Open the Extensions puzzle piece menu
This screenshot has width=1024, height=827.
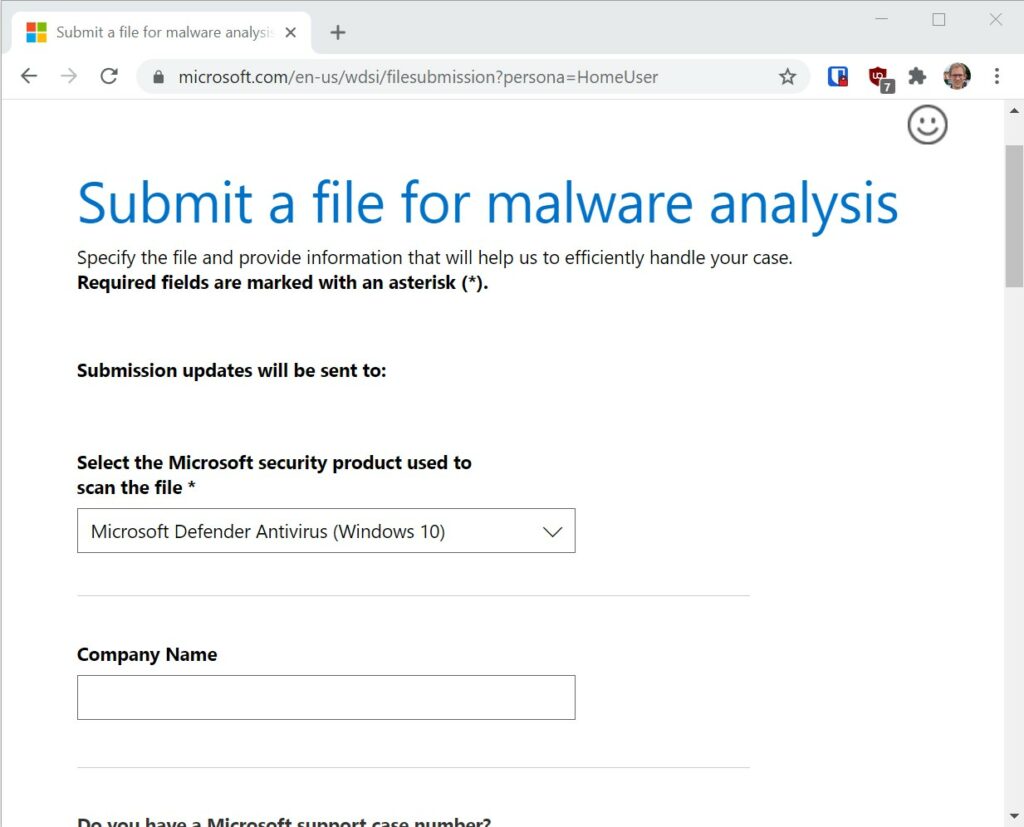click(917, 76)
